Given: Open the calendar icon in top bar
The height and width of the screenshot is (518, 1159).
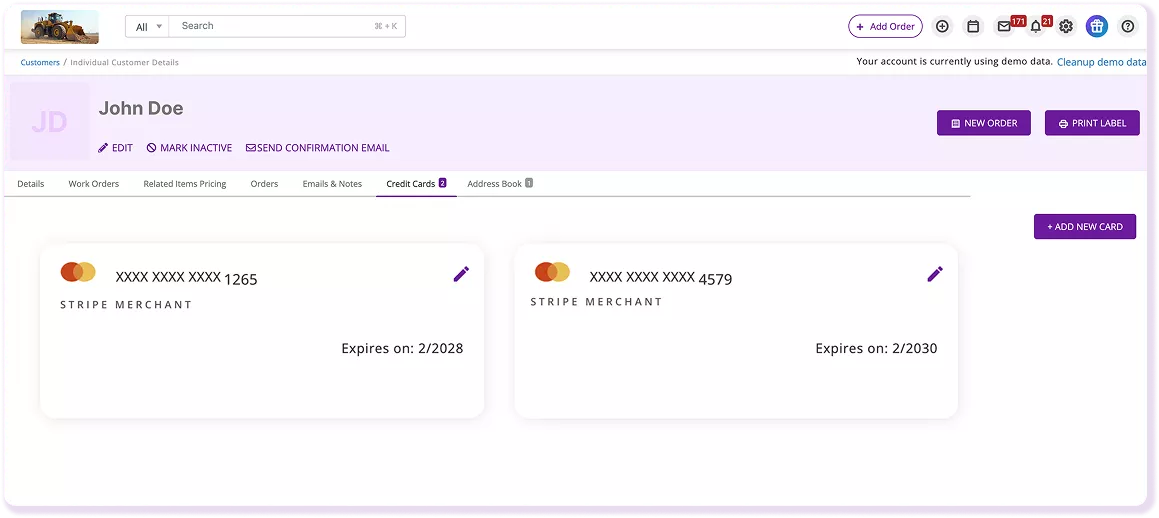Looking at the screenshot, I should pyautogui.click(x=973, y=27).
